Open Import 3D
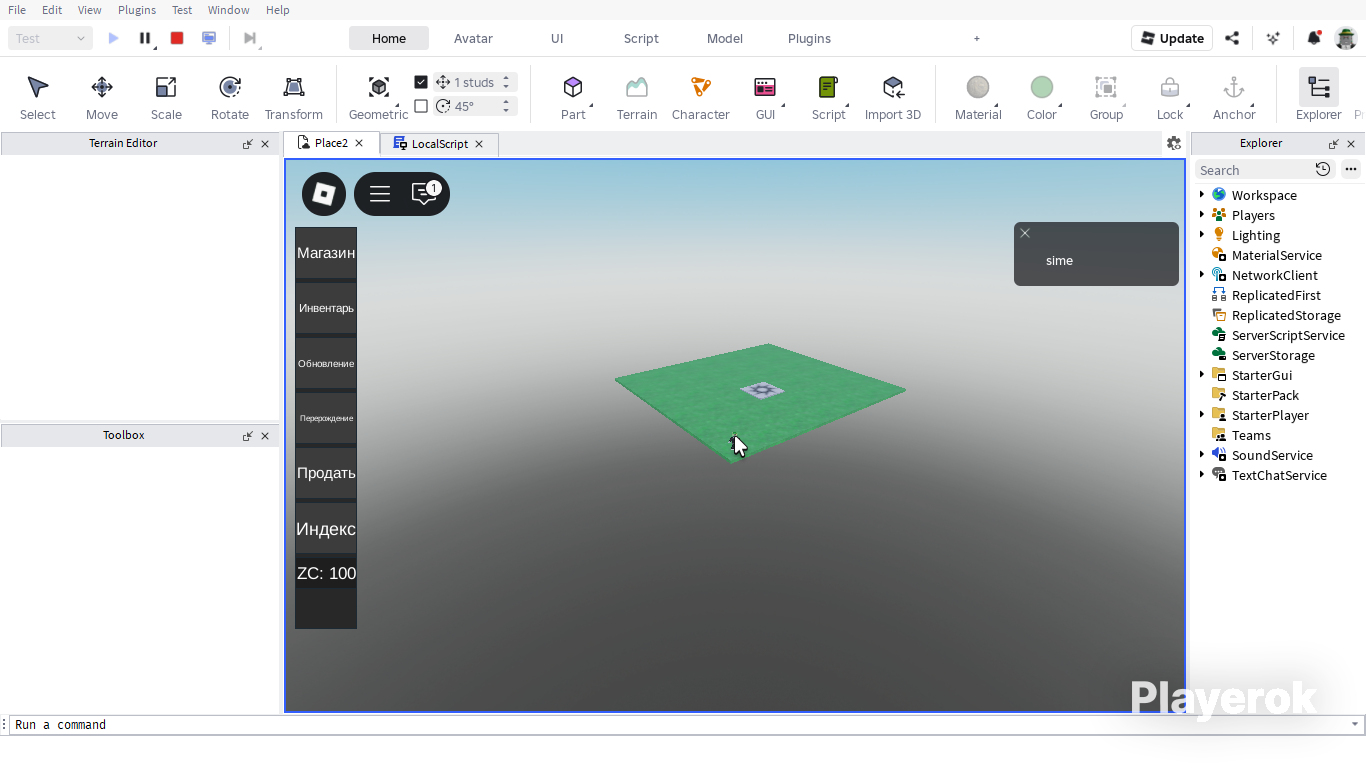 (x=893, y=97)
